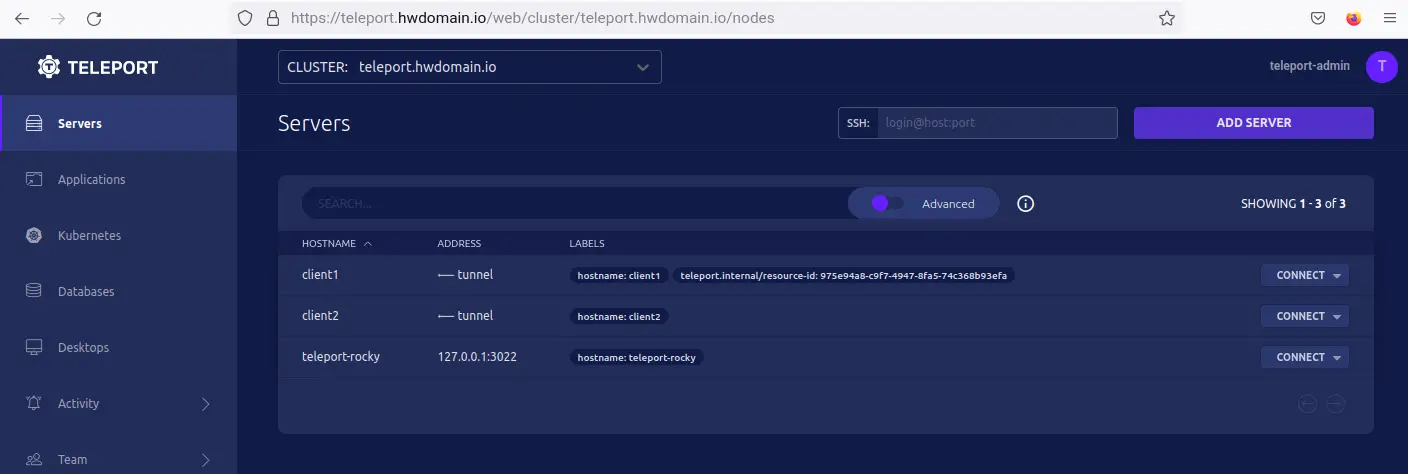Reload the page with the refresh icon

pyautogui.click(x=94, y=18)
